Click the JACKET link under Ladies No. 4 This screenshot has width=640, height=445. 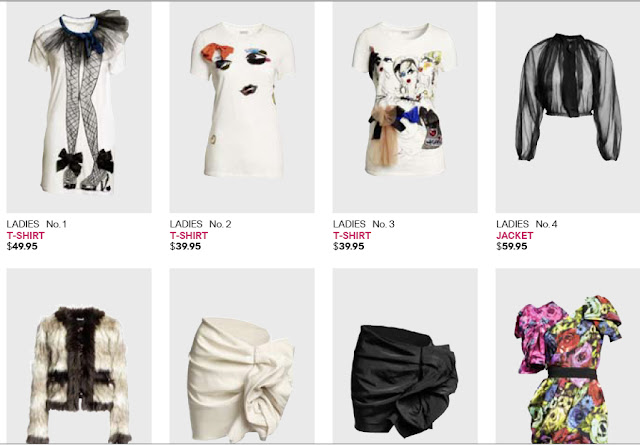click(515, 236)
